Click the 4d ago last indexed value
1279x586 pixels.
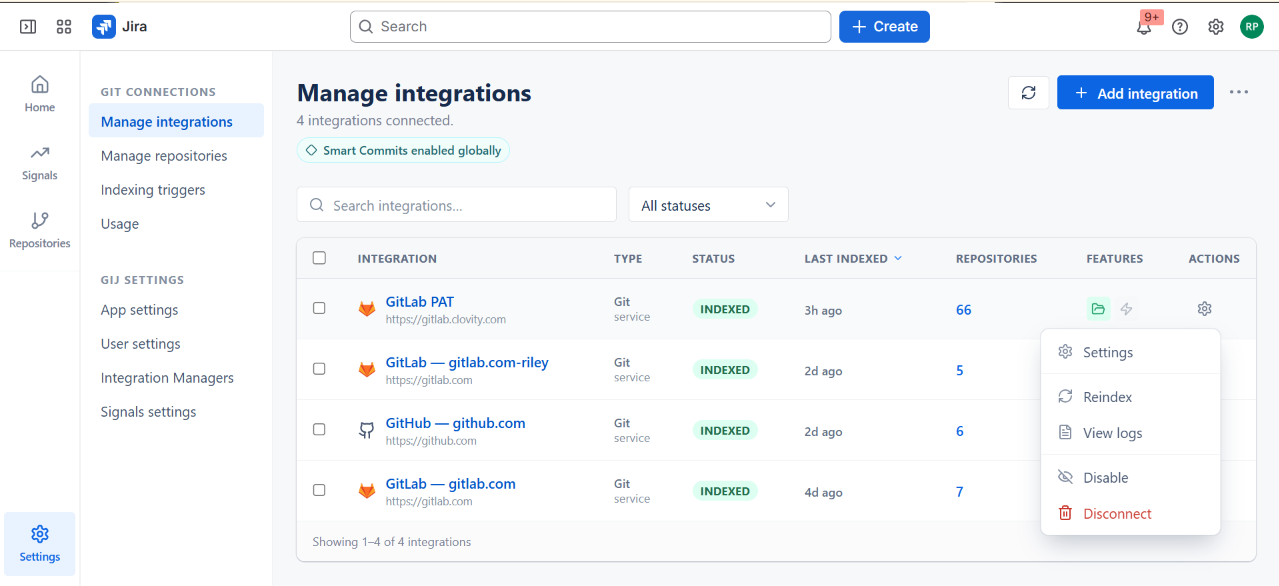click(823, 492)
